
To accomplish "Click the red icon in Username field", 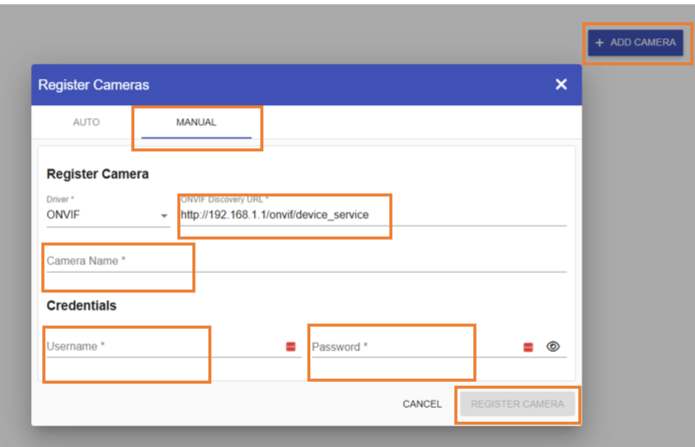I will pyautogui.click(x=291, y=347).
